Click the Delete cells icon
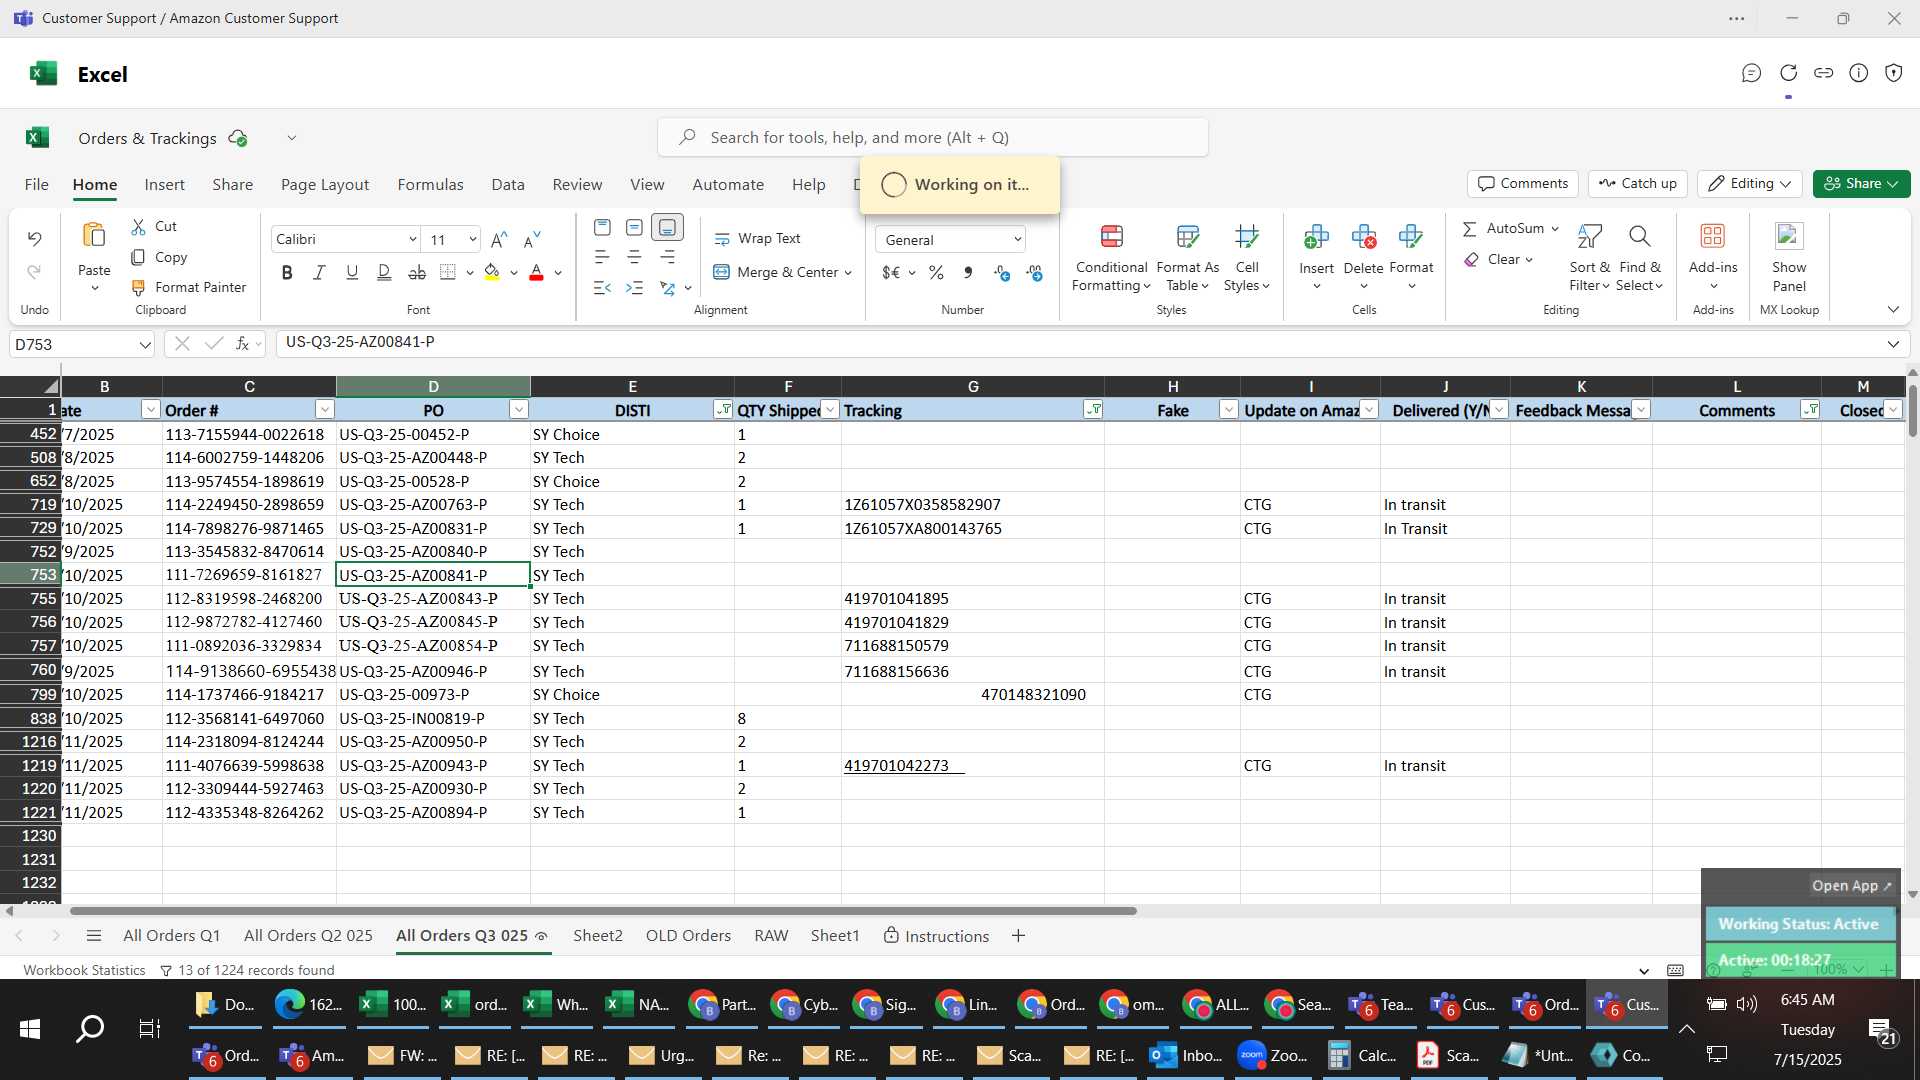 [1363, 236]
